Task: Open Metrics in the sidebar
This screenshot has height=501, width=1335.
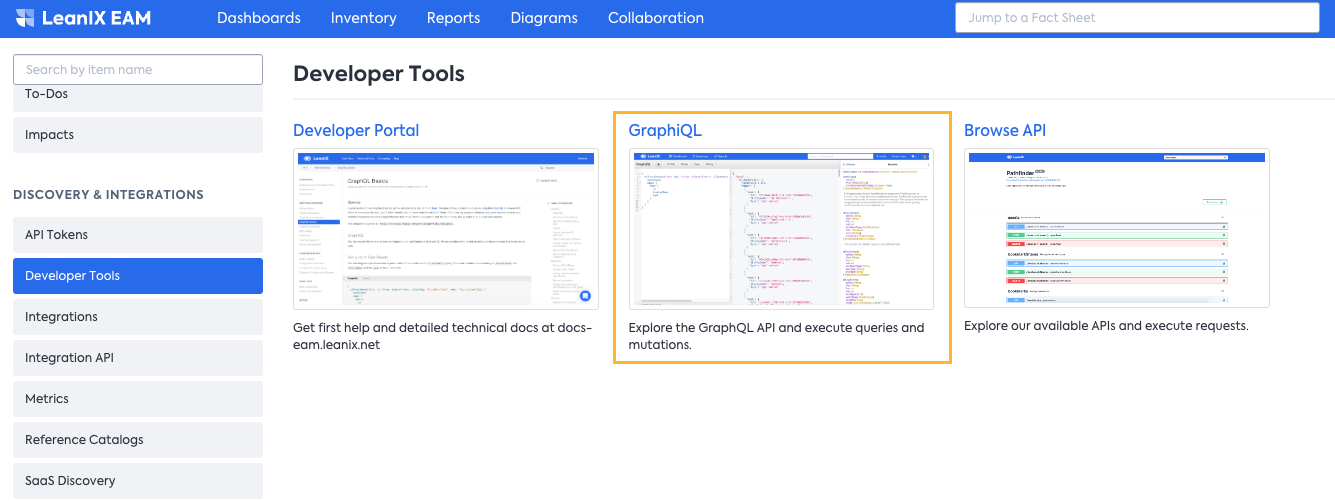Action: 138,399
